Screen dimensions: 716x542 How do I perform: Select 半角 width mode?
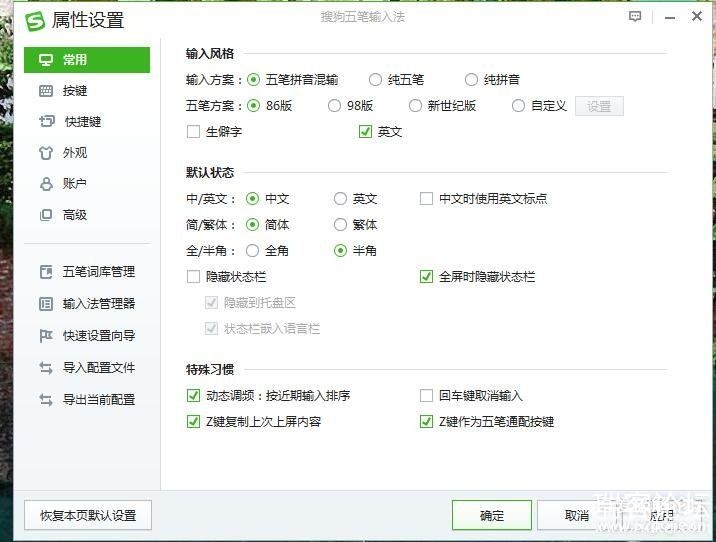coord(340,251)
